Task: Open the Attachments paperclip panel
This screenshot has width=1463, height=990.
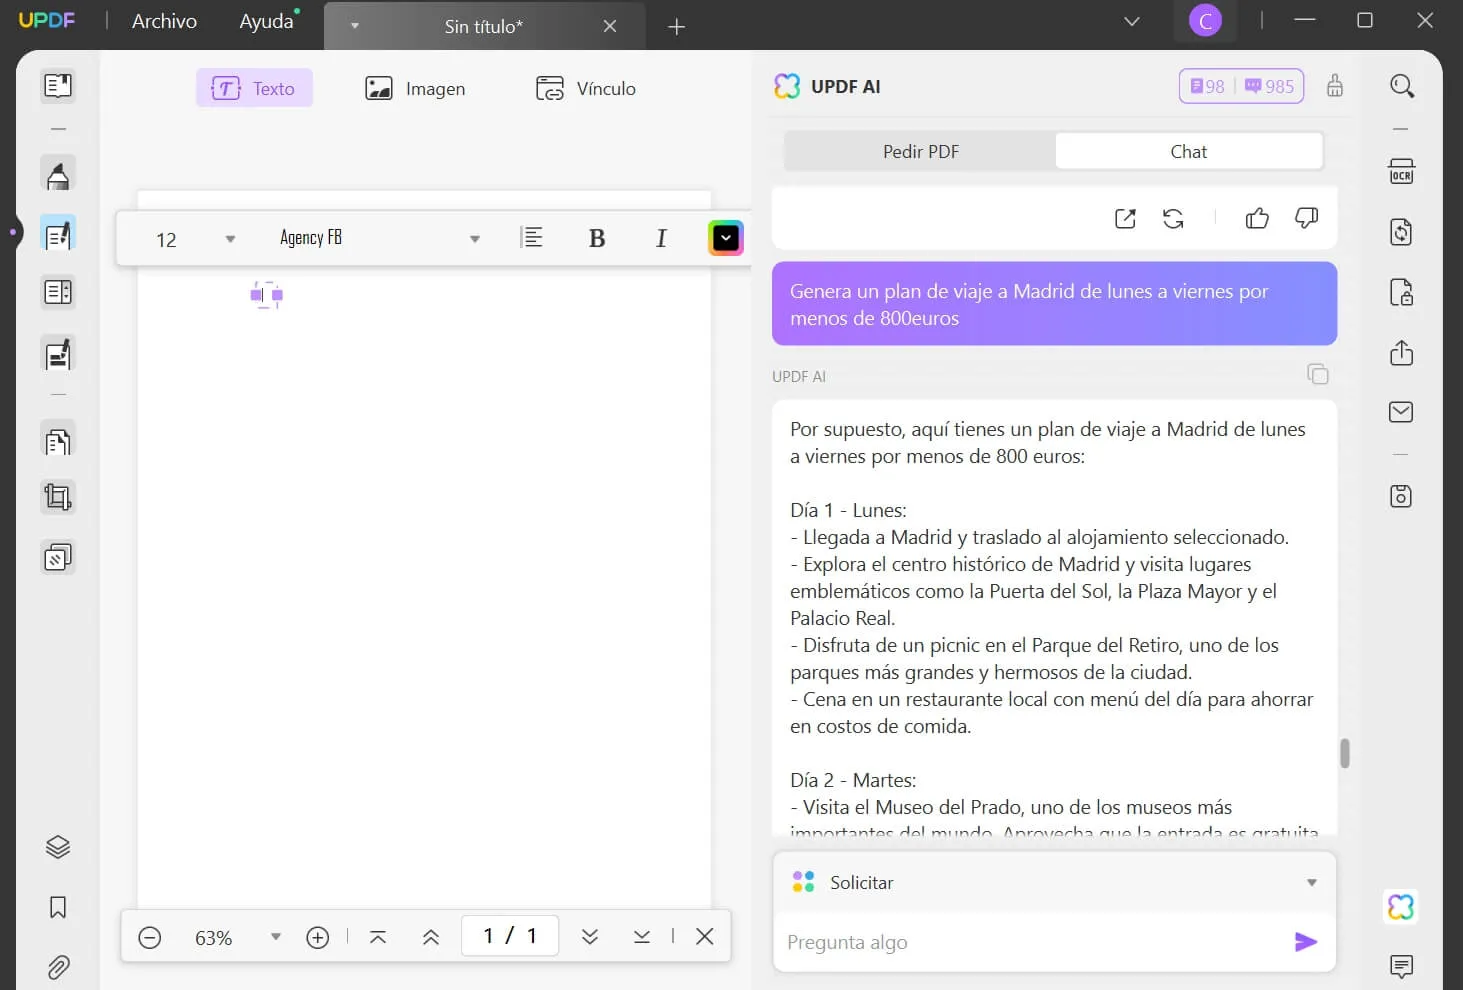Action: point(58,967)
